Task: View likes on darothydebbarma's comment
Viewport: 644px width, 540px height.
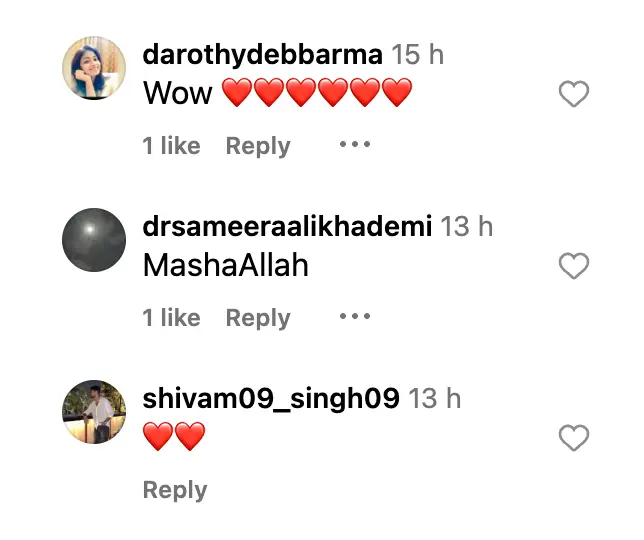Action: click(172, 145)
